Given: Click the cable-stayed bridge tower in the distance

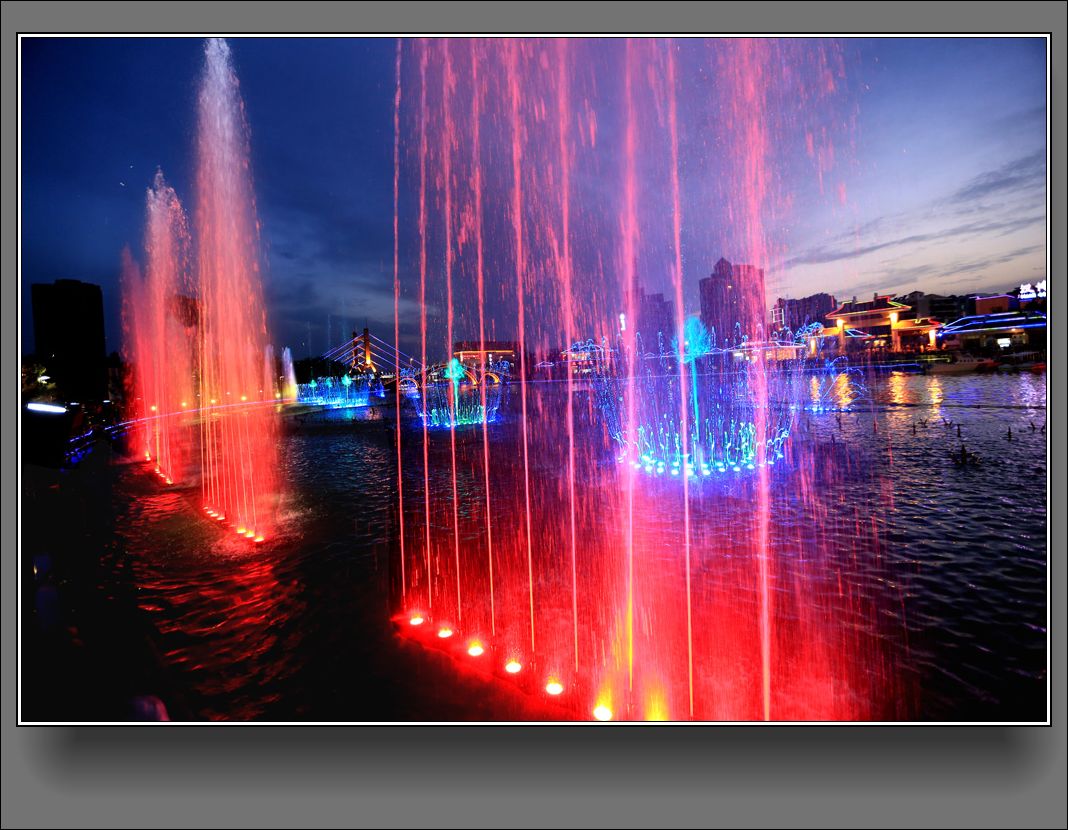Looking at the screenshot, I should (x=365, y=350).
